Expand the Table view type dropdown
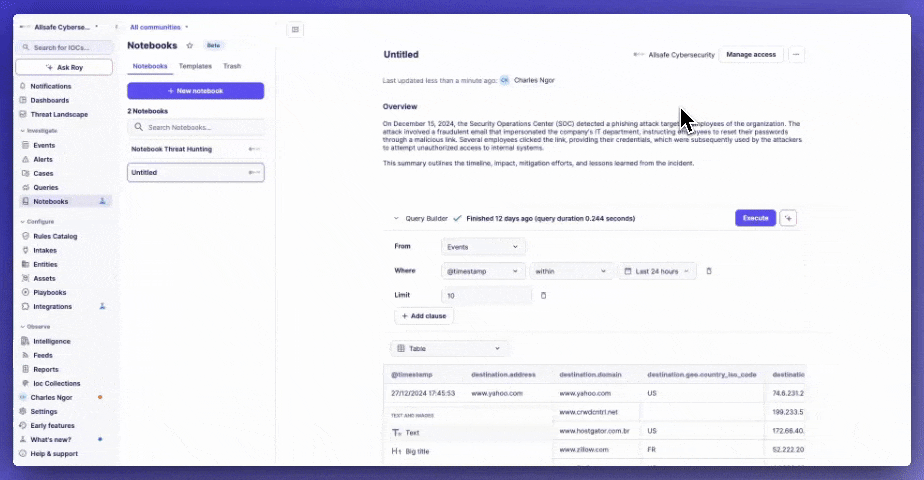 tap(449, 348)
